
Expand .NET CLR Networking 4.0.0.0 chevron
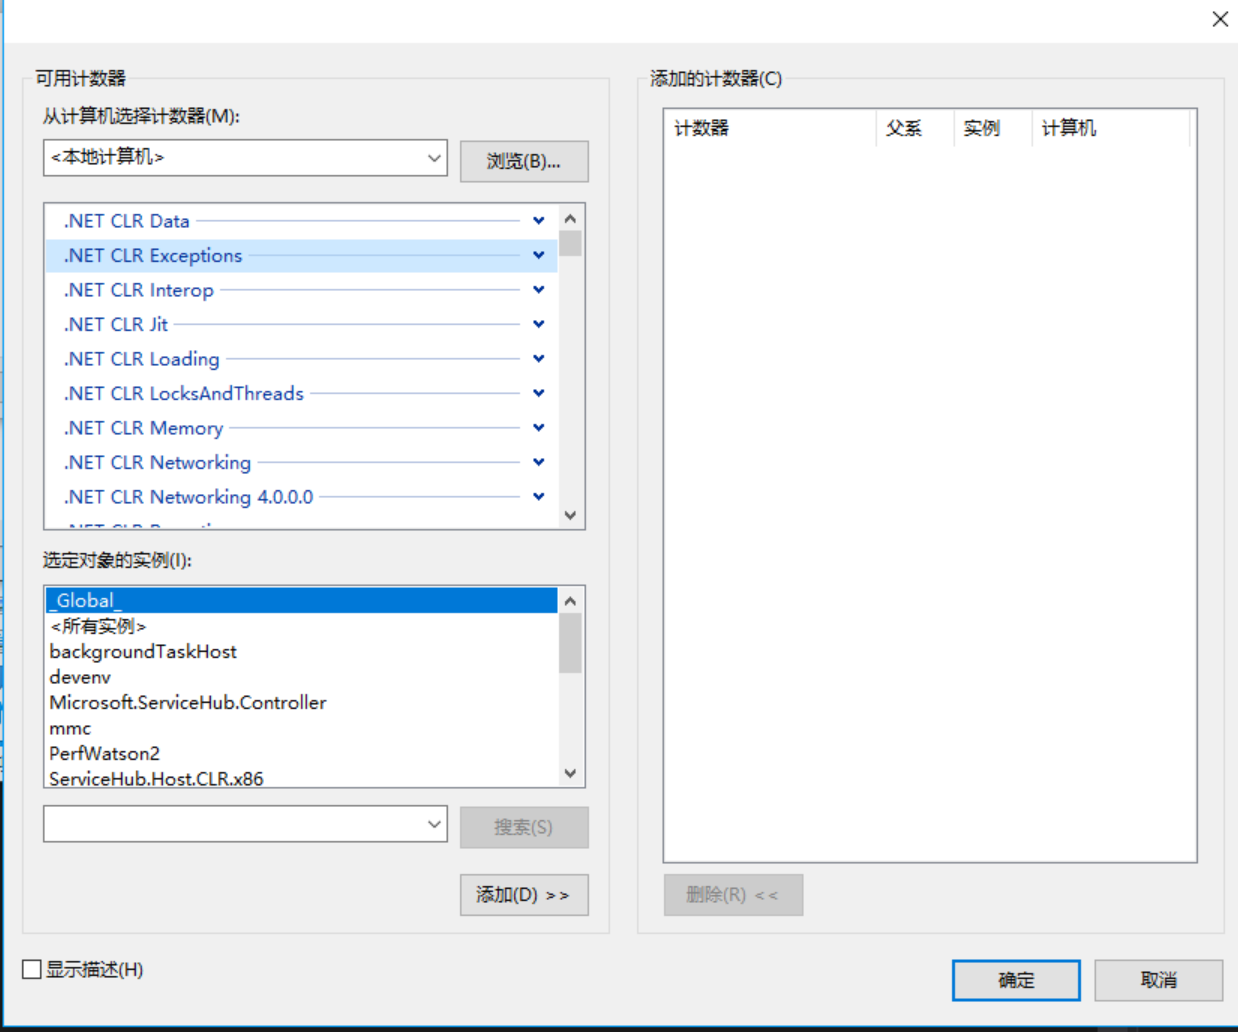[x=538, y=497]
